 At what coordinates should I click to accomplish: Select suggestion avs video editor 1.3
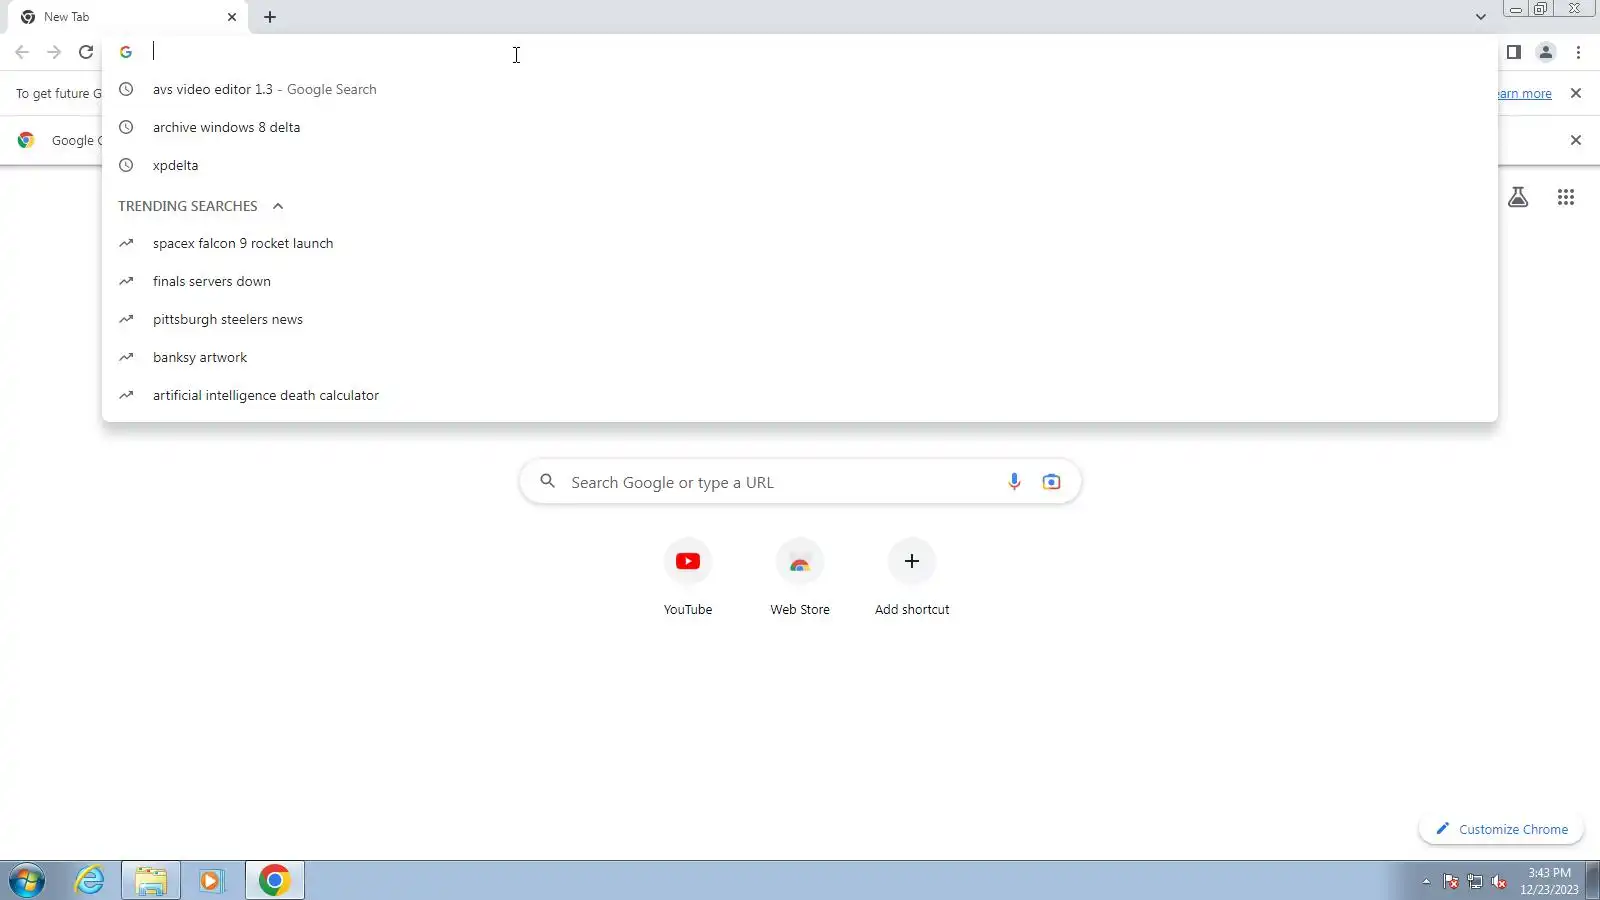tap(800, 89)
